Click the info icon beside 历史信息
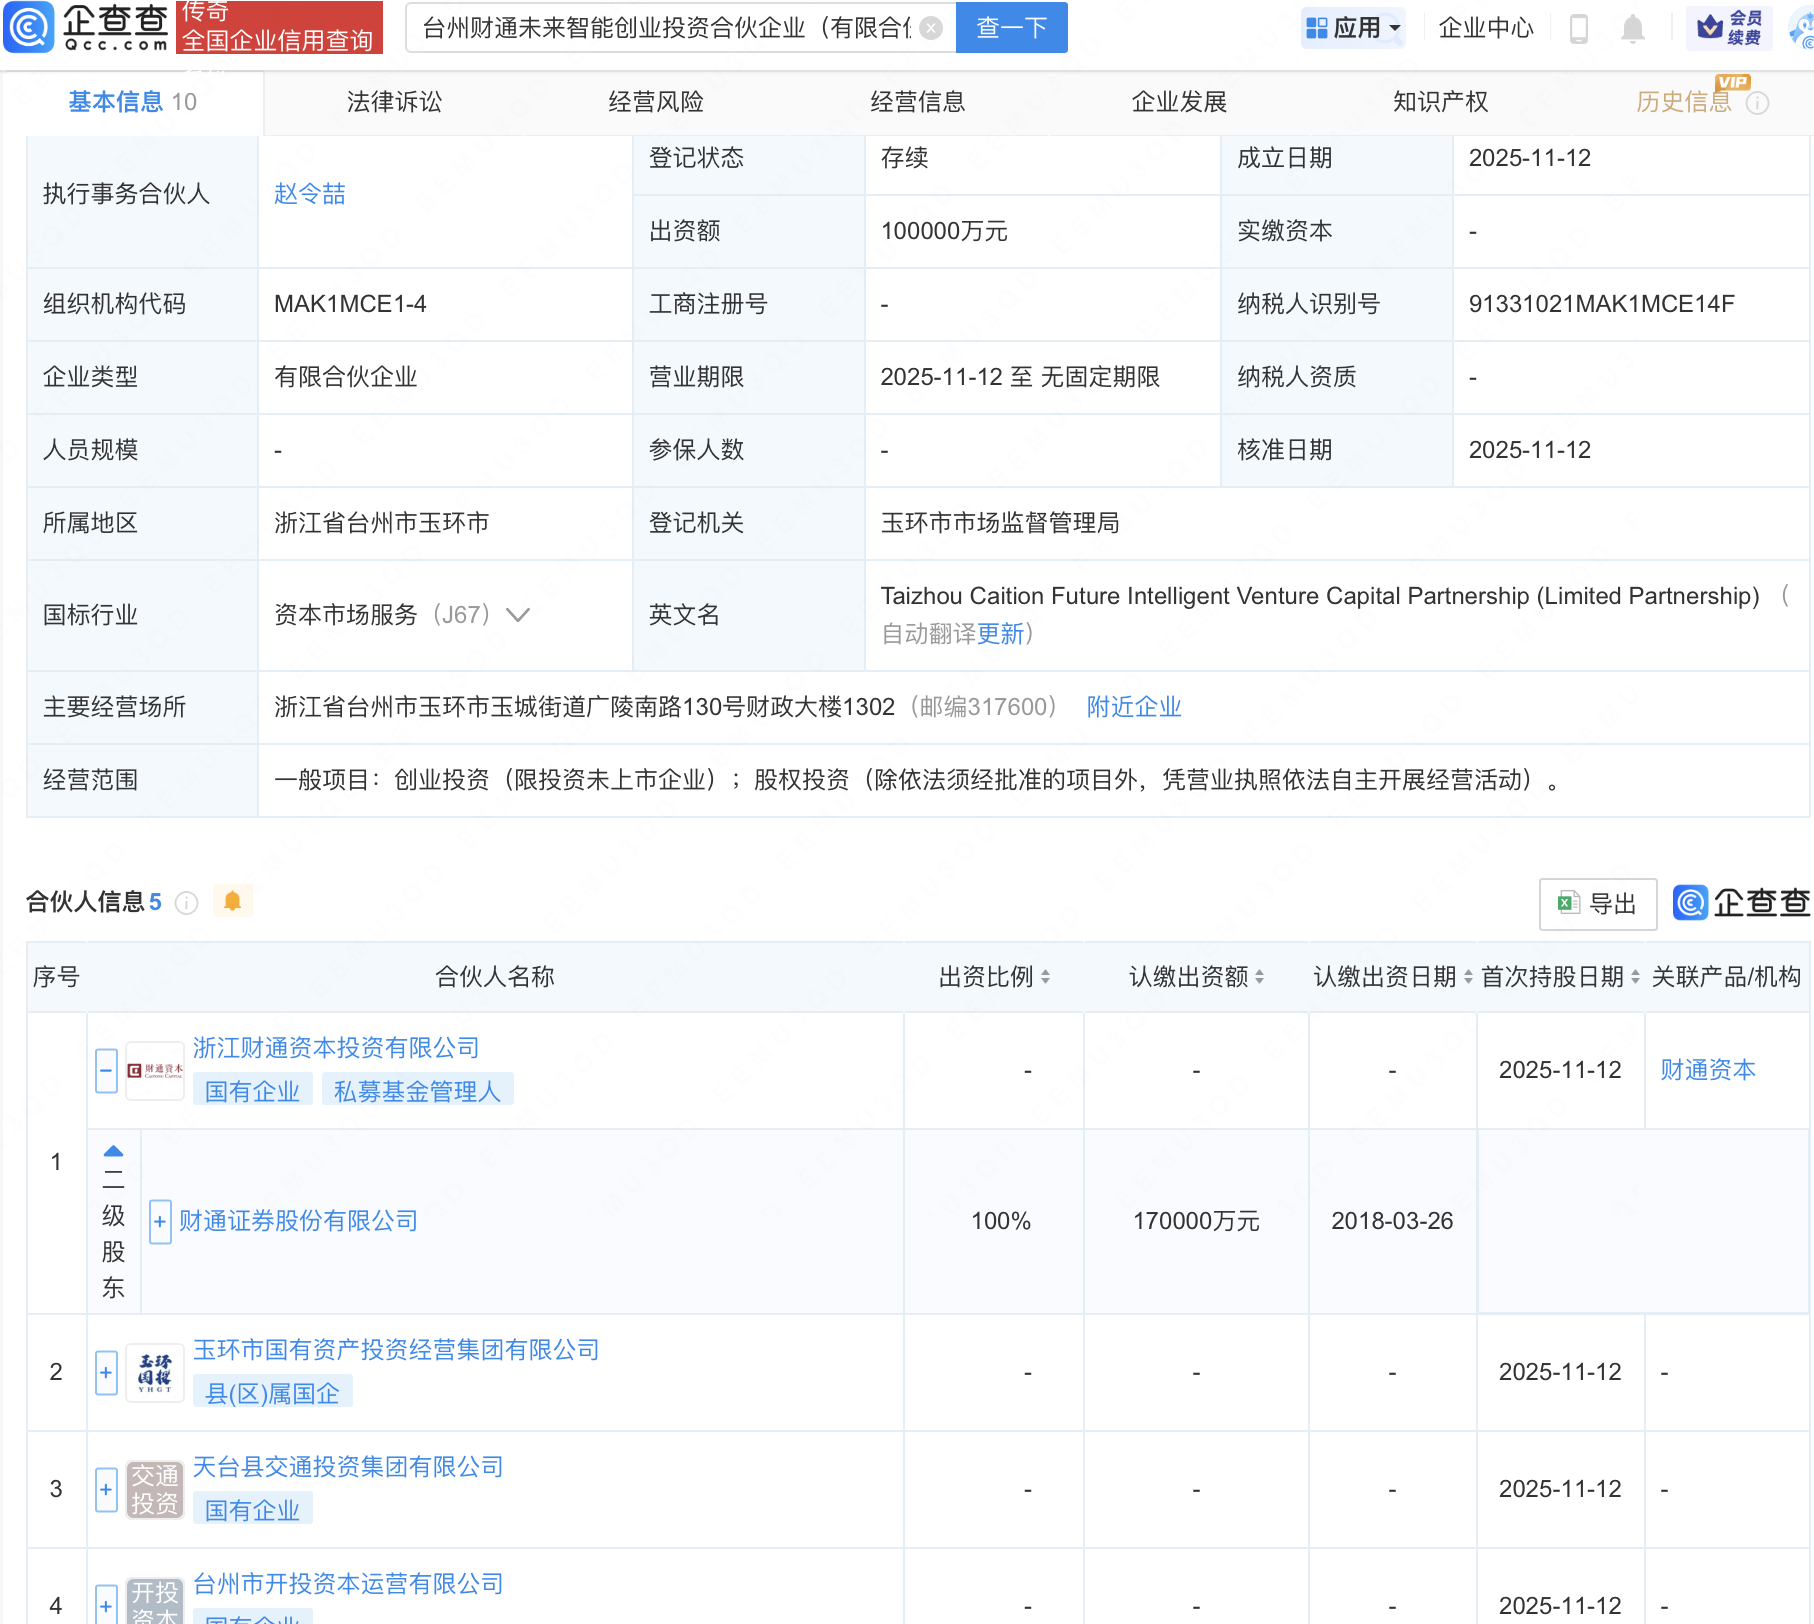Image resolution: width=1814 pixels, height=1624 pixels. [x=1757, y=103]
